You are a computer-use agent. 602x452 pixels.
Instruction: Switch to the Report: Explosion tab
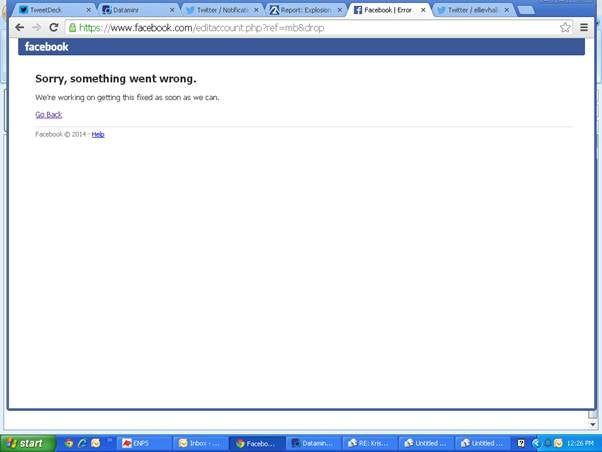tap(306, 10)
